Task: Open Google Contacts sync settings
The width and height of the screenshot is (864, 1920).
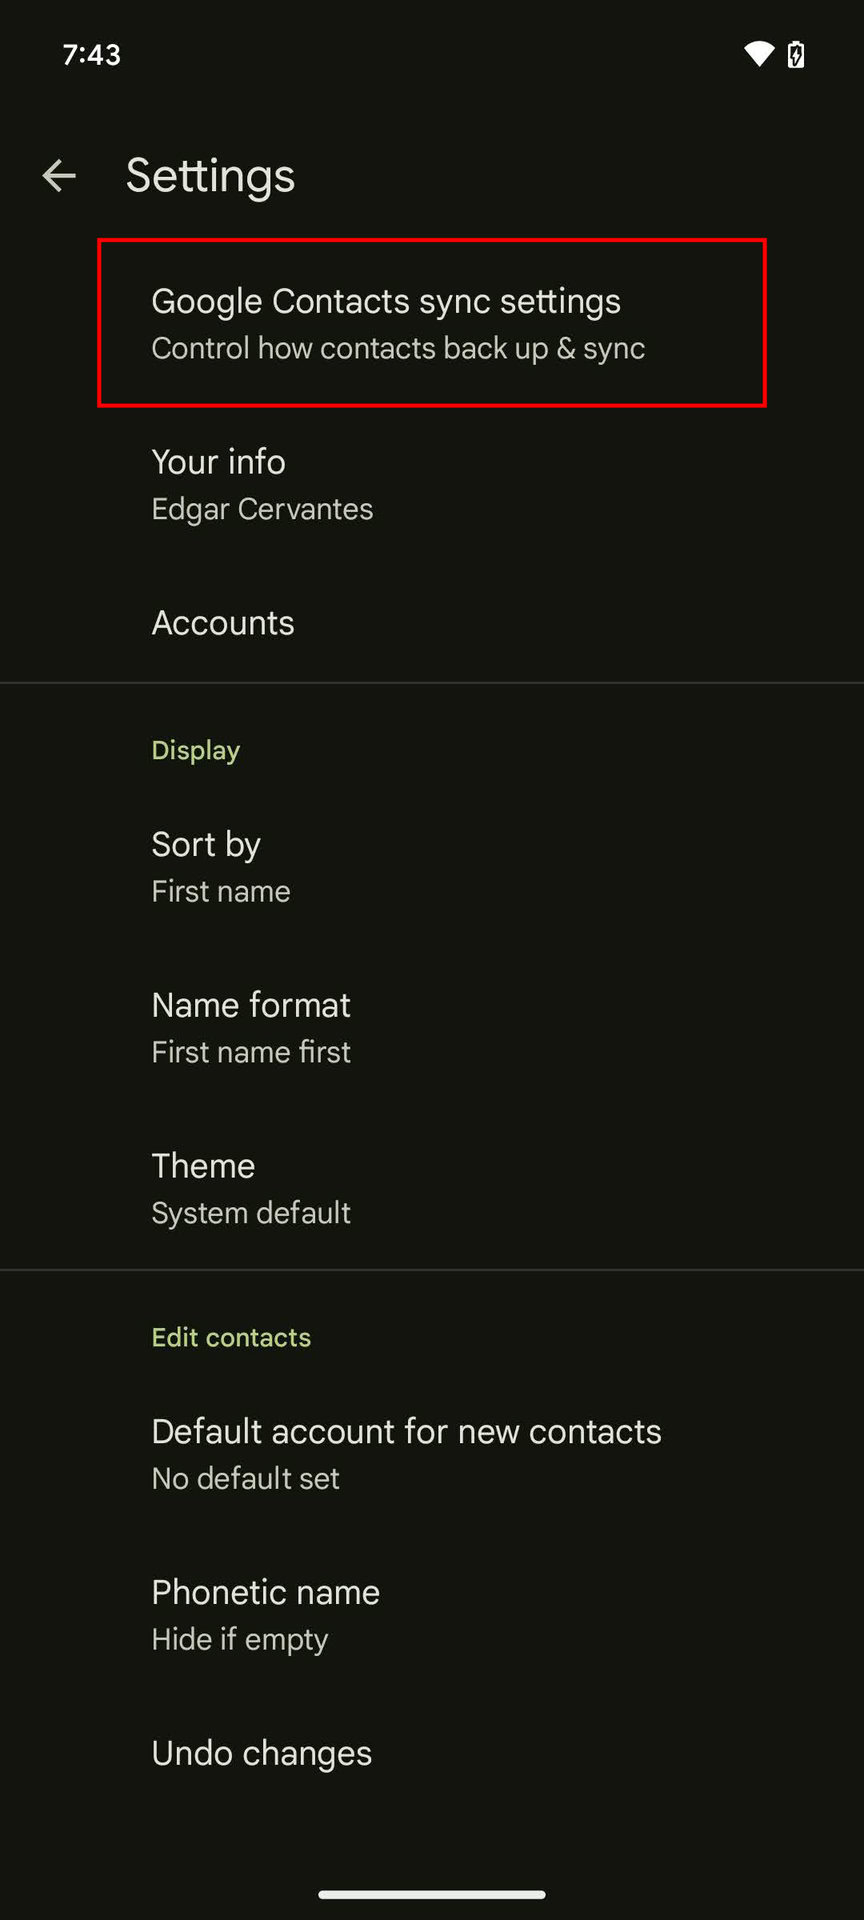Action: 431,323
